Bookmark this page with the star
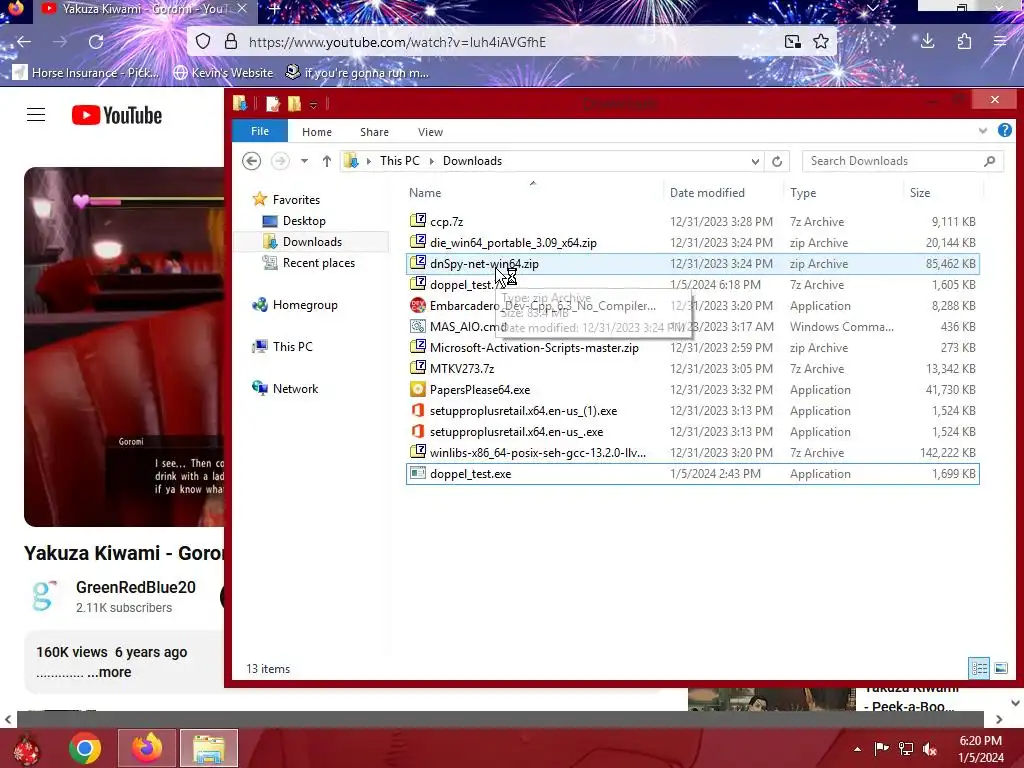1024x768 pixels. click(821, 42)
